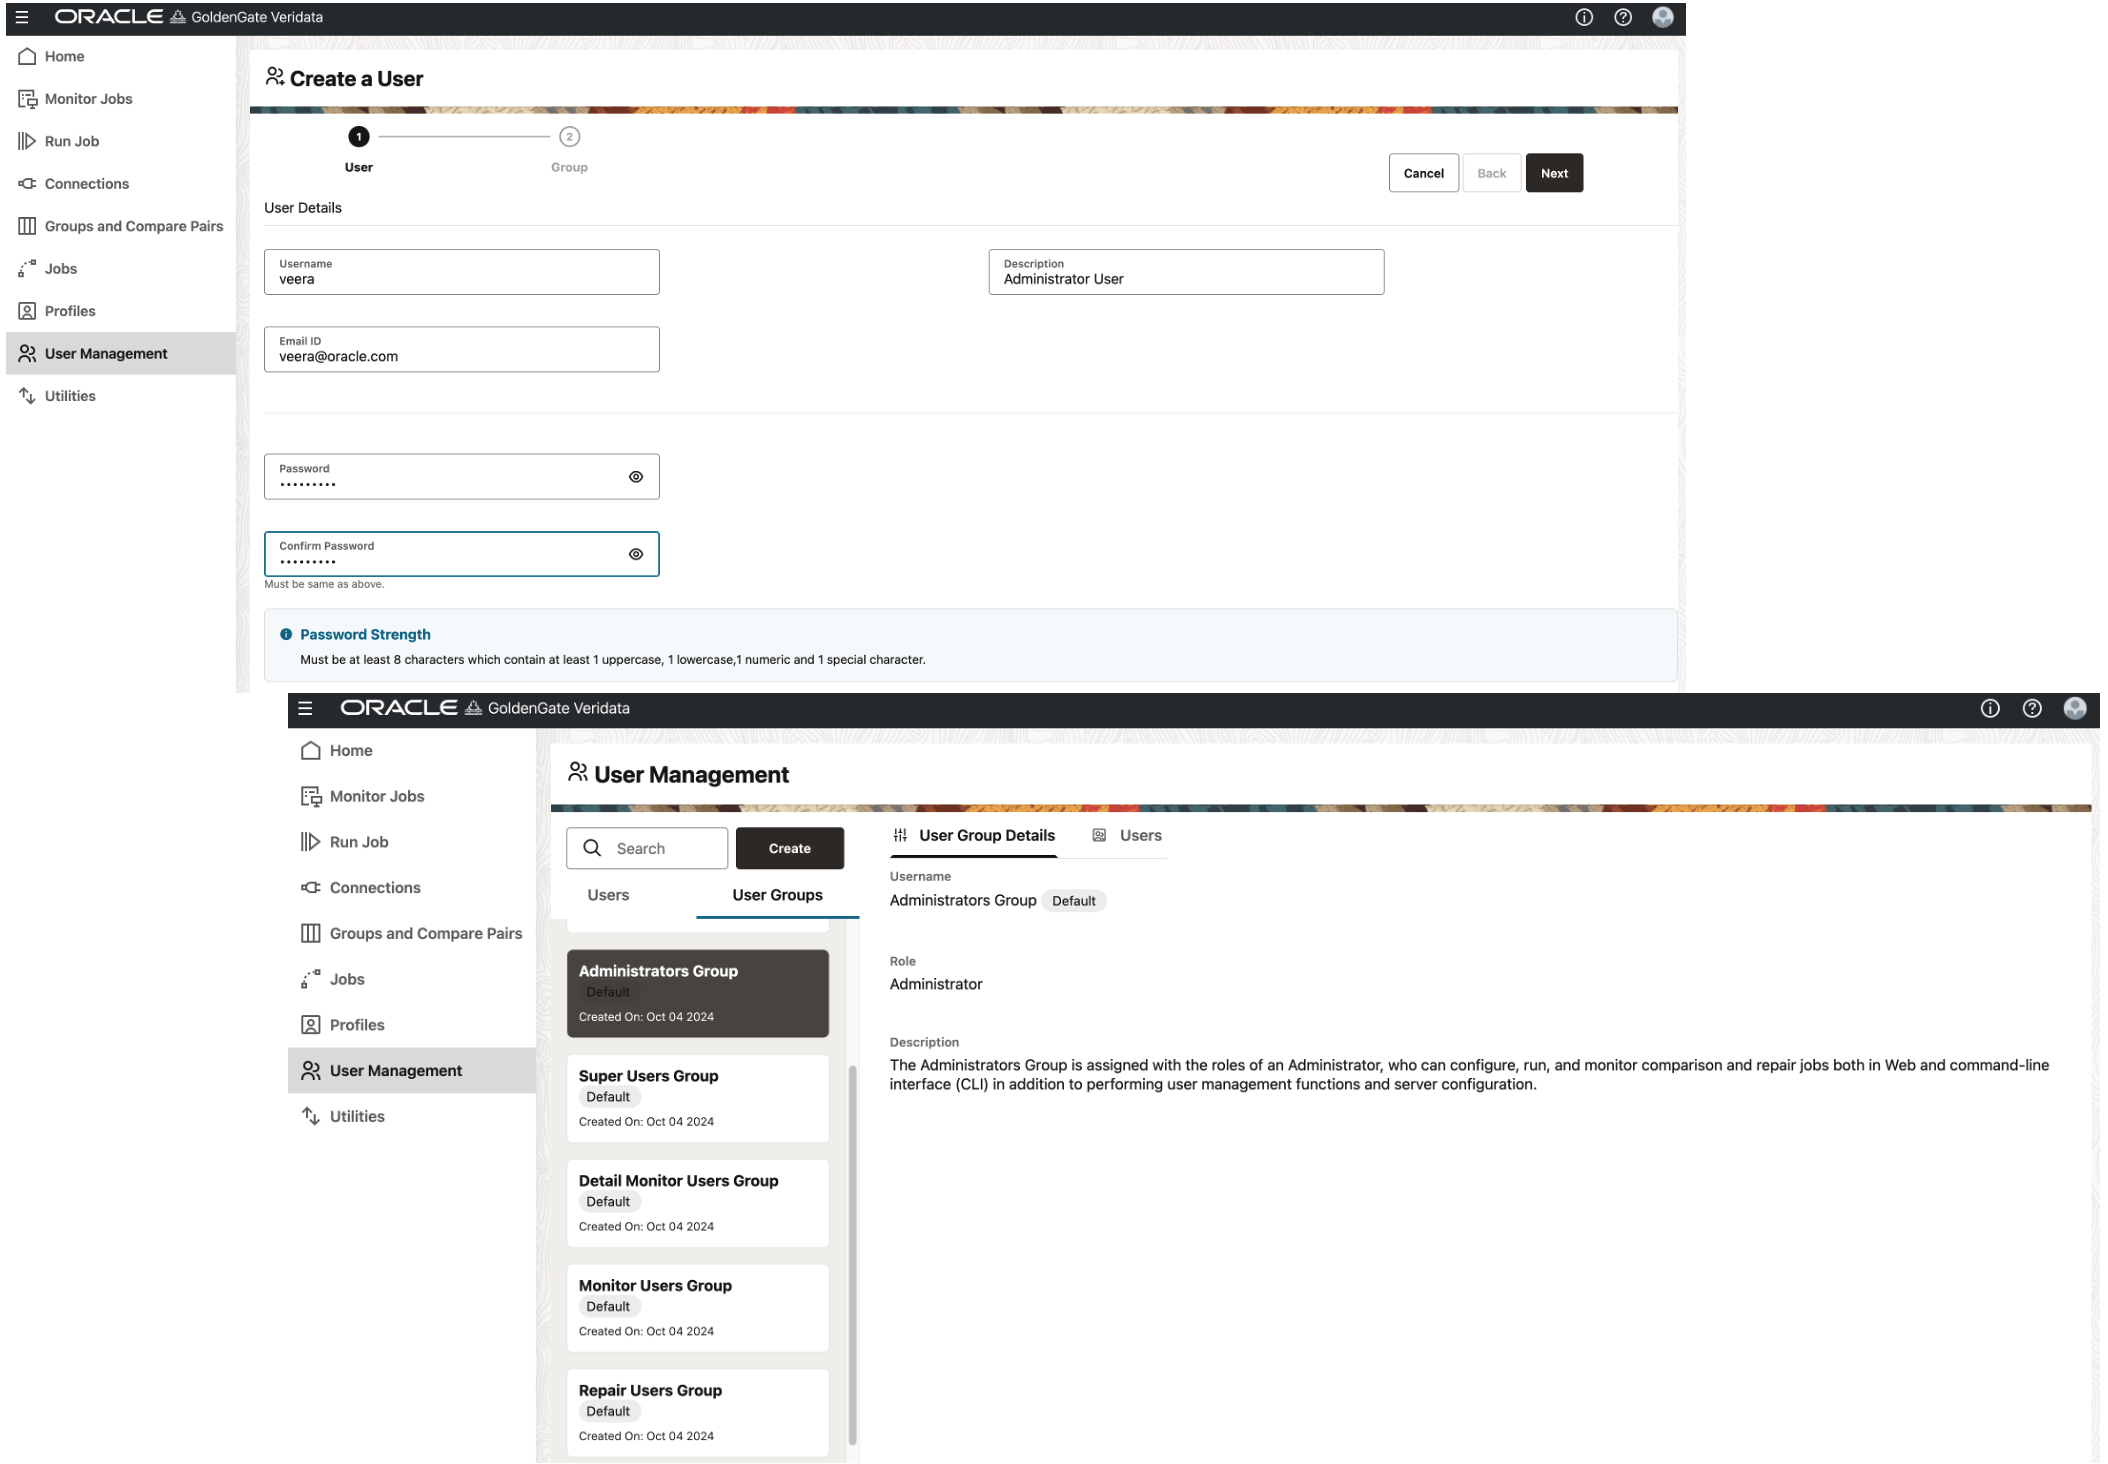Show Password field contents with eye icon
This screenshot has width=2108, height=1464.
(636, 477)
